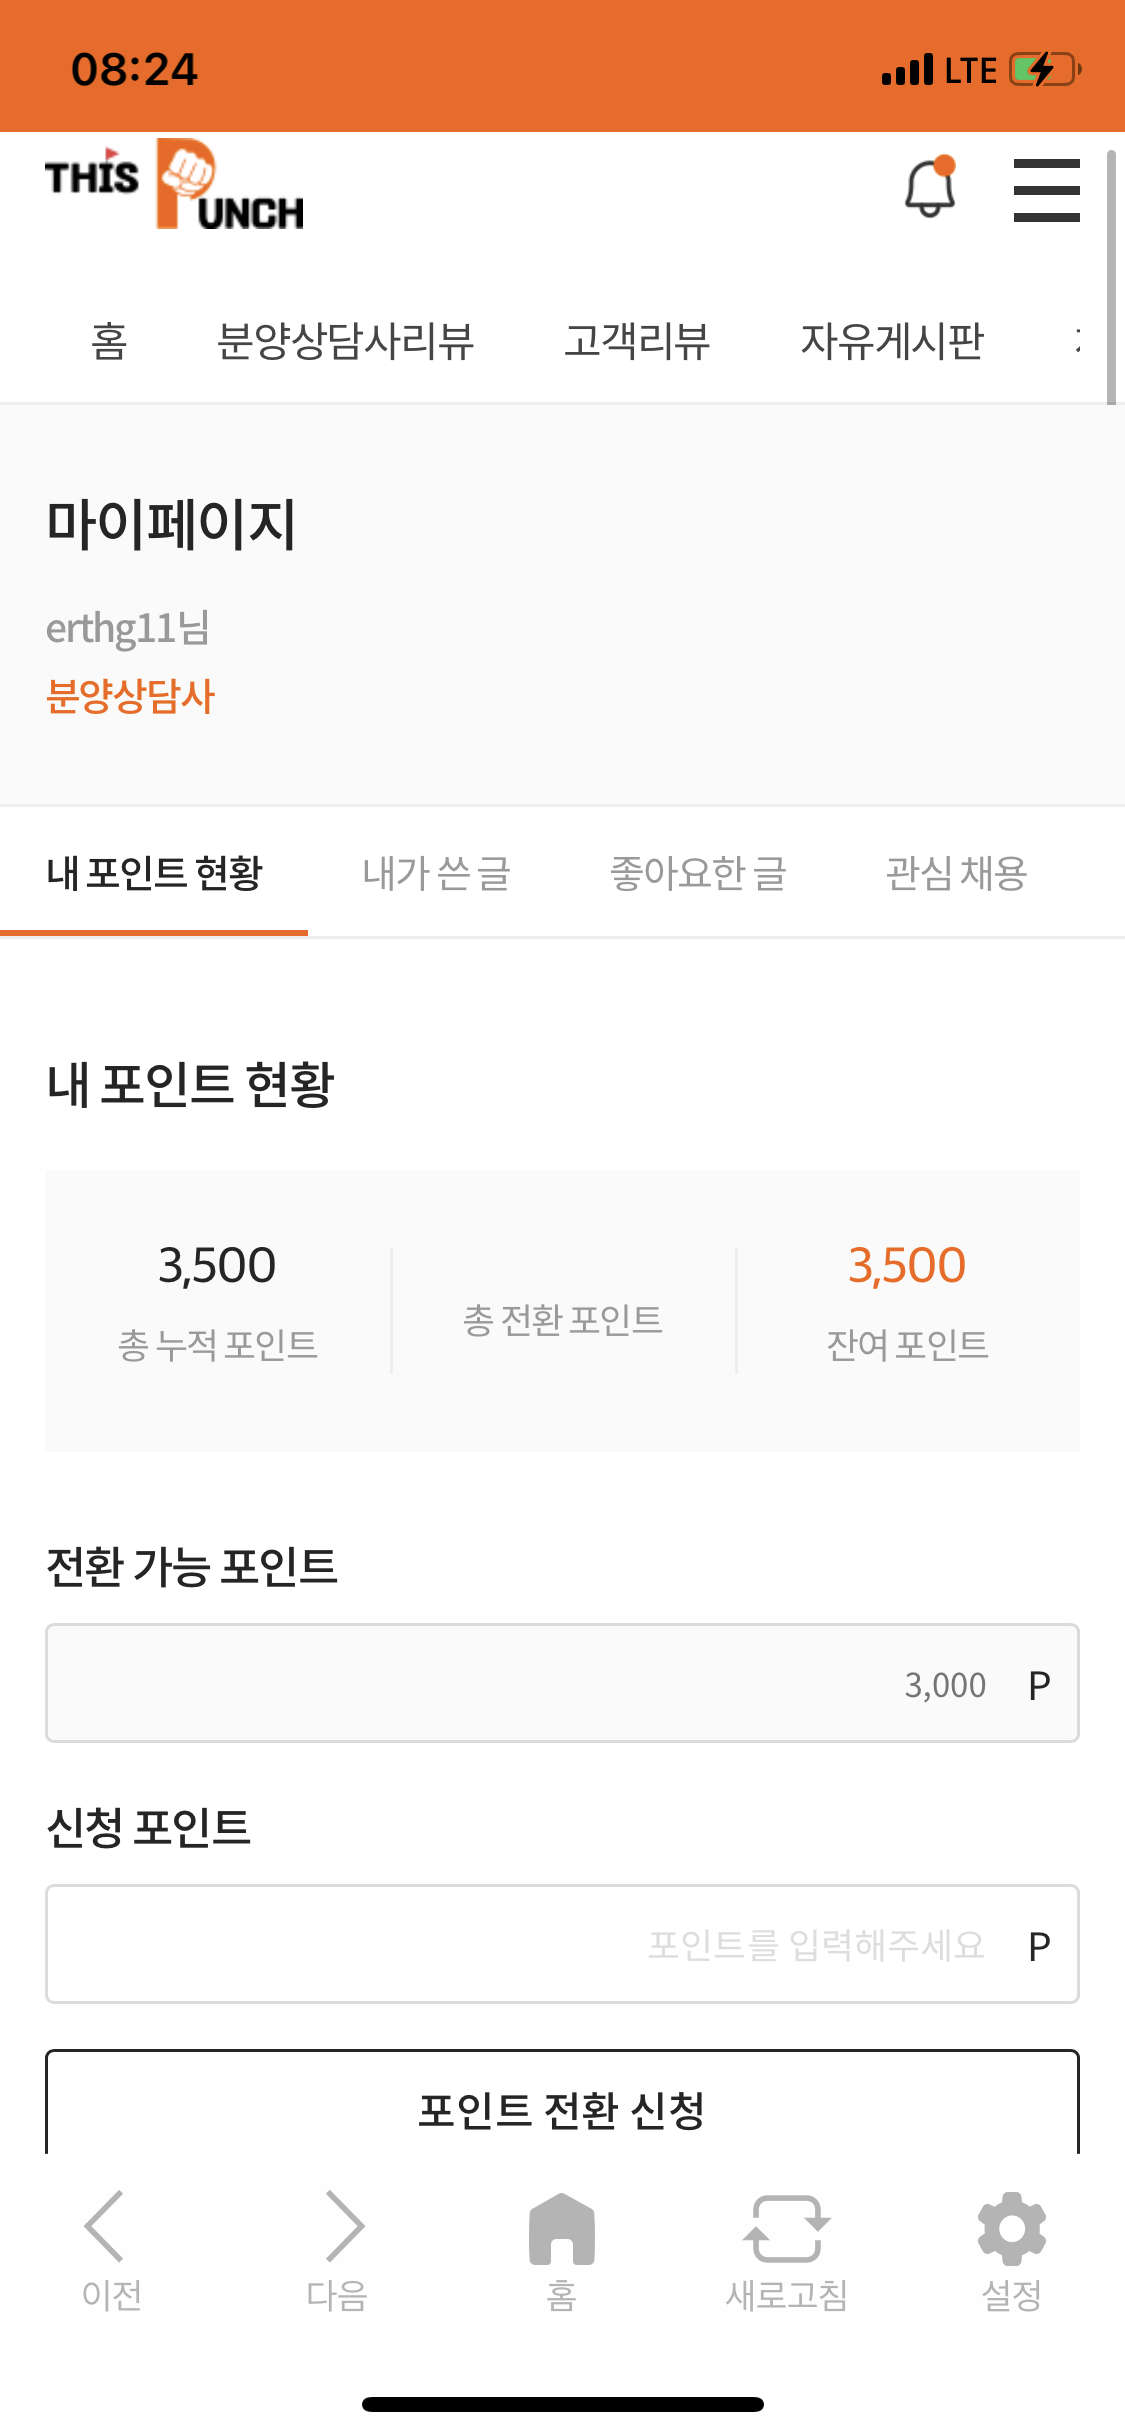Switch to the 관심 채용 tab
The width and height of the screenshot is (1125, 2436).
coord(956,873)
